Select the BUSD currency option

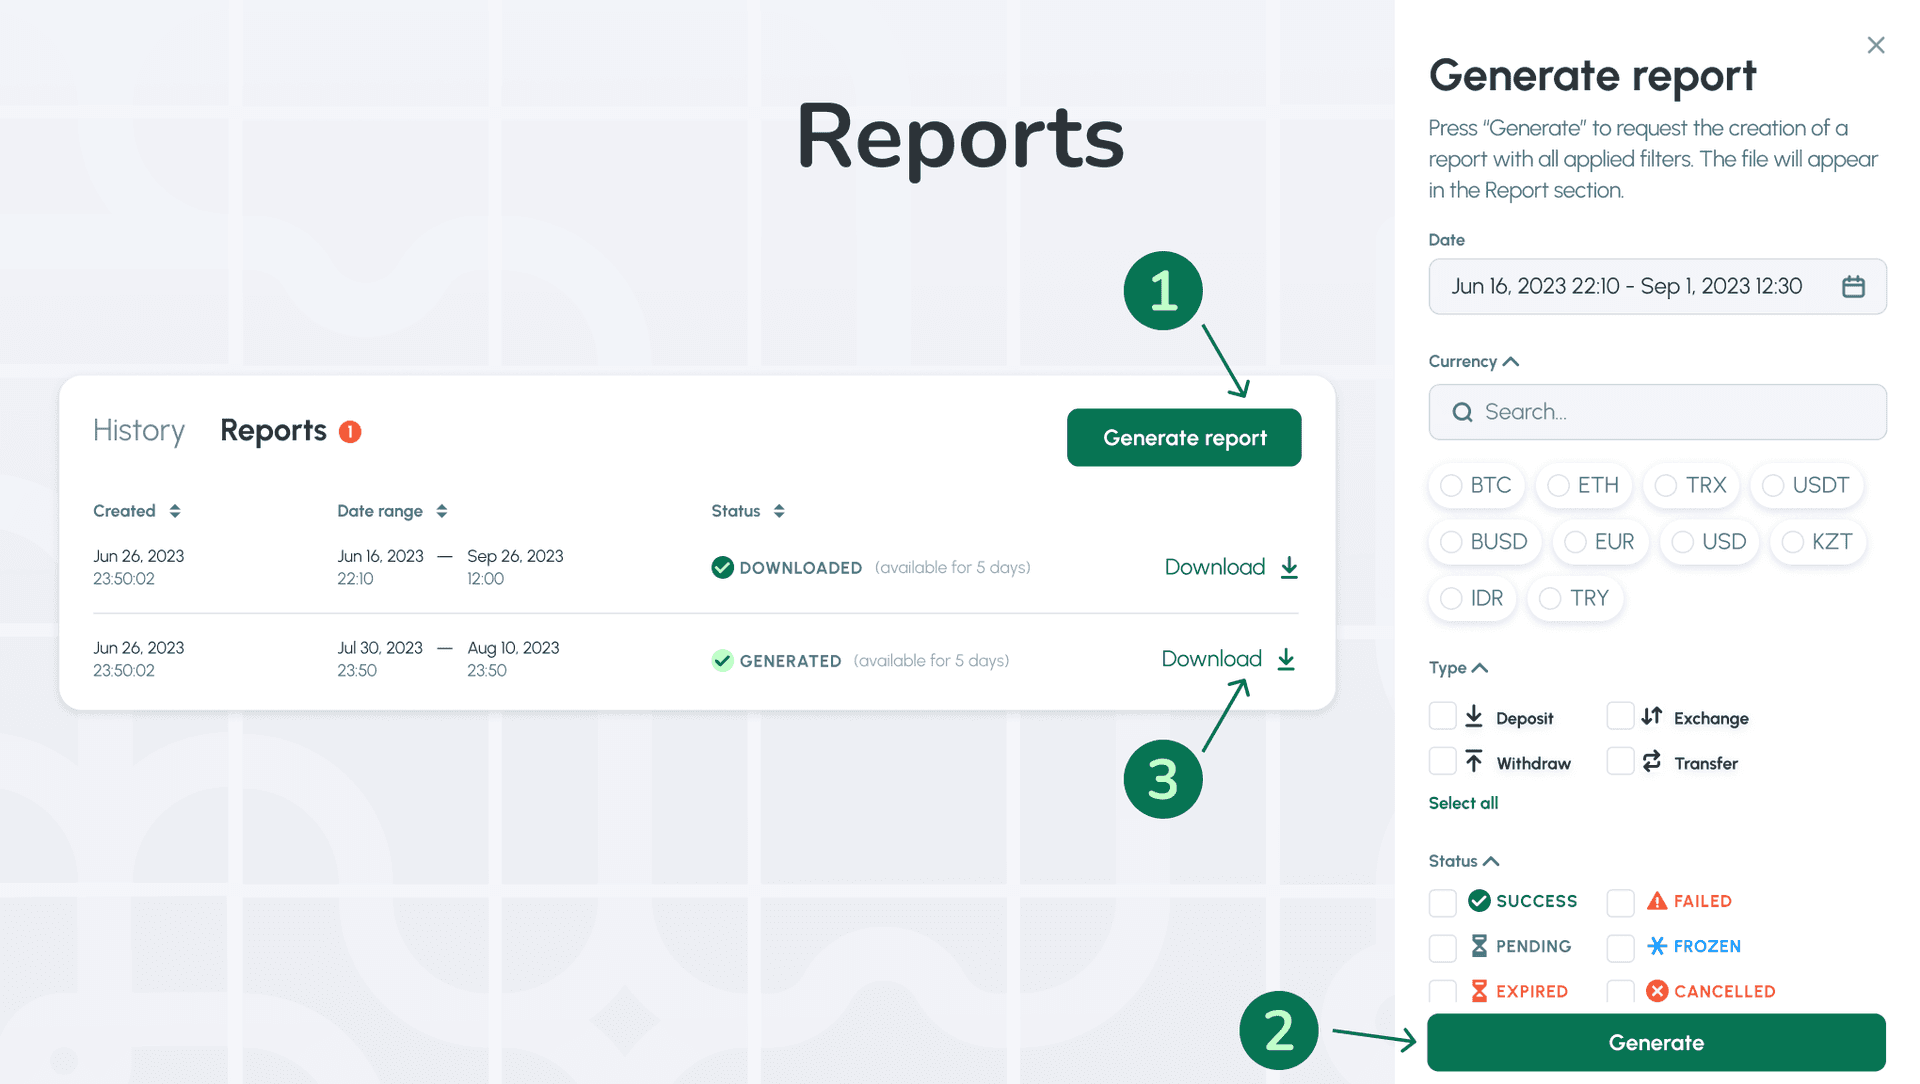[x=1485, y=542]
